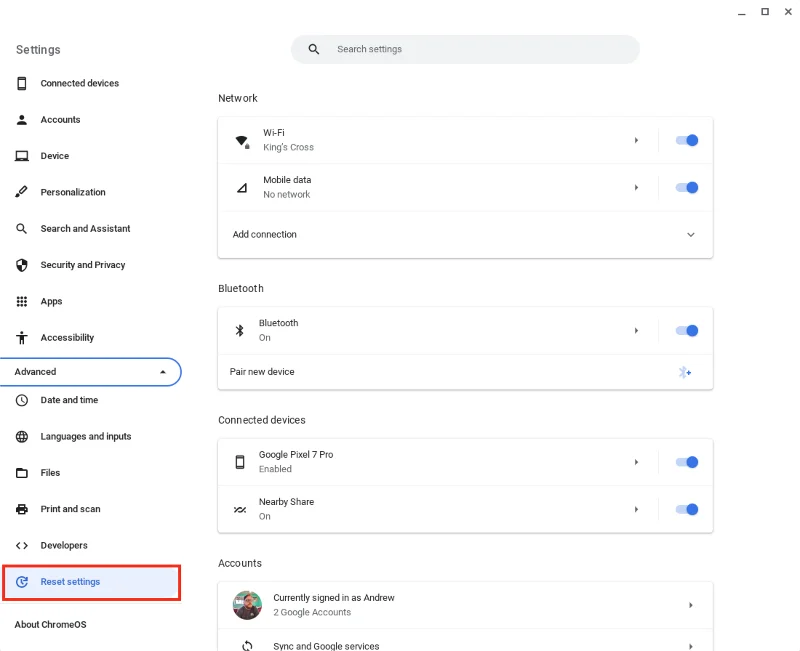The height and width of the screenshot is (651, 800).
Task: Click the Print and scan printer icon
Action: click(20, 509)
